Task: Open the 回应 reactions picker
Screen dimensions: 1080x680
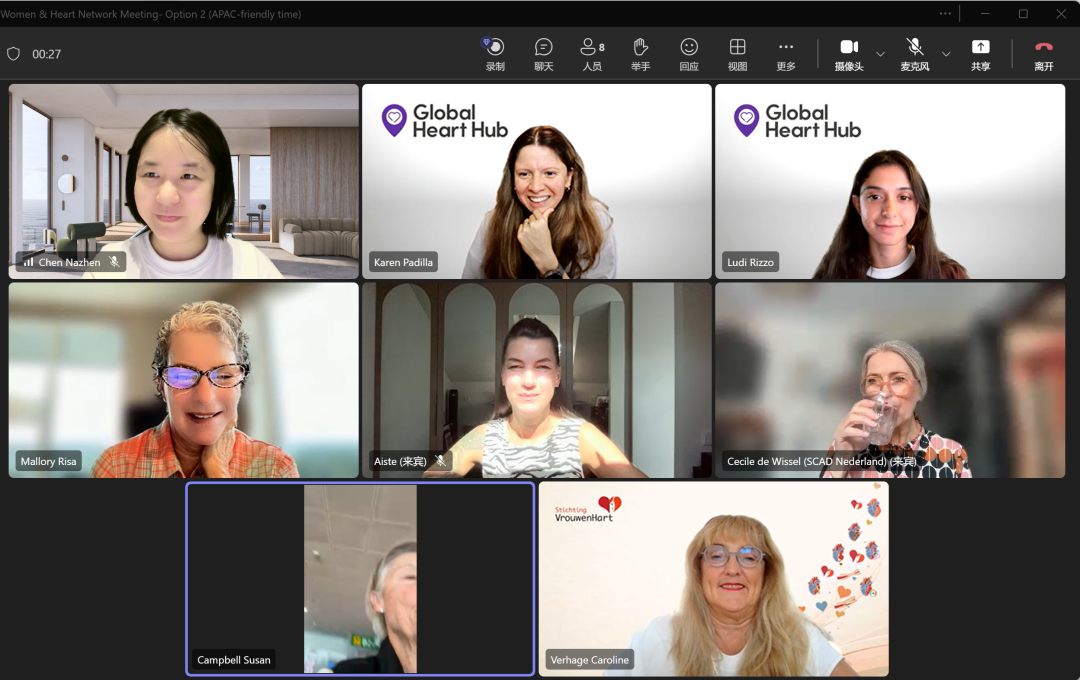Action: (x=689, y=54)
